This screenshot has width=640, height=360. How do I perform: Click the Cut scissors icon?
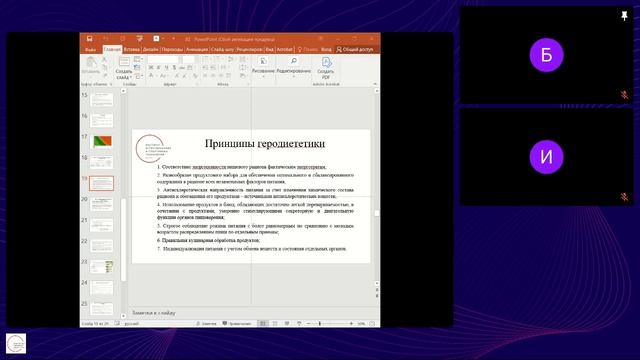pos(104,59)
